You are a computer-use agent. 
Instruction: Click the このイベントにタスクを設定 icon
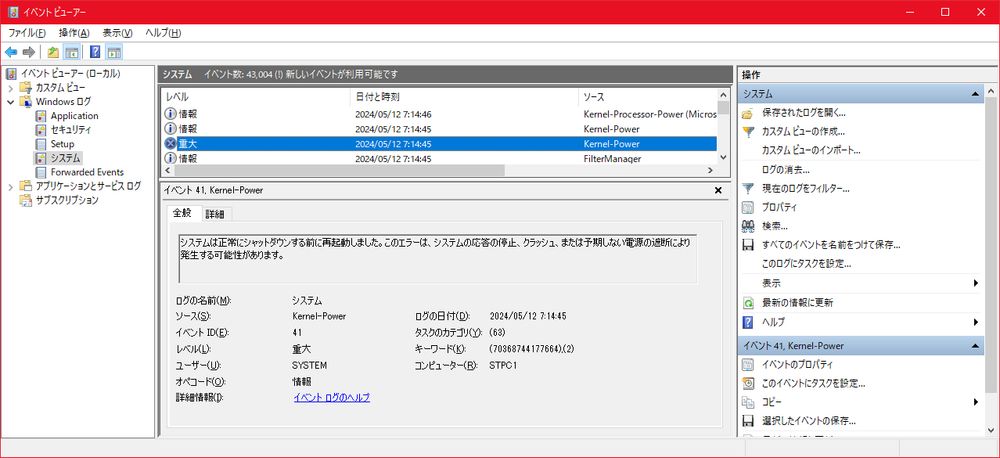(x=749, y=384)
